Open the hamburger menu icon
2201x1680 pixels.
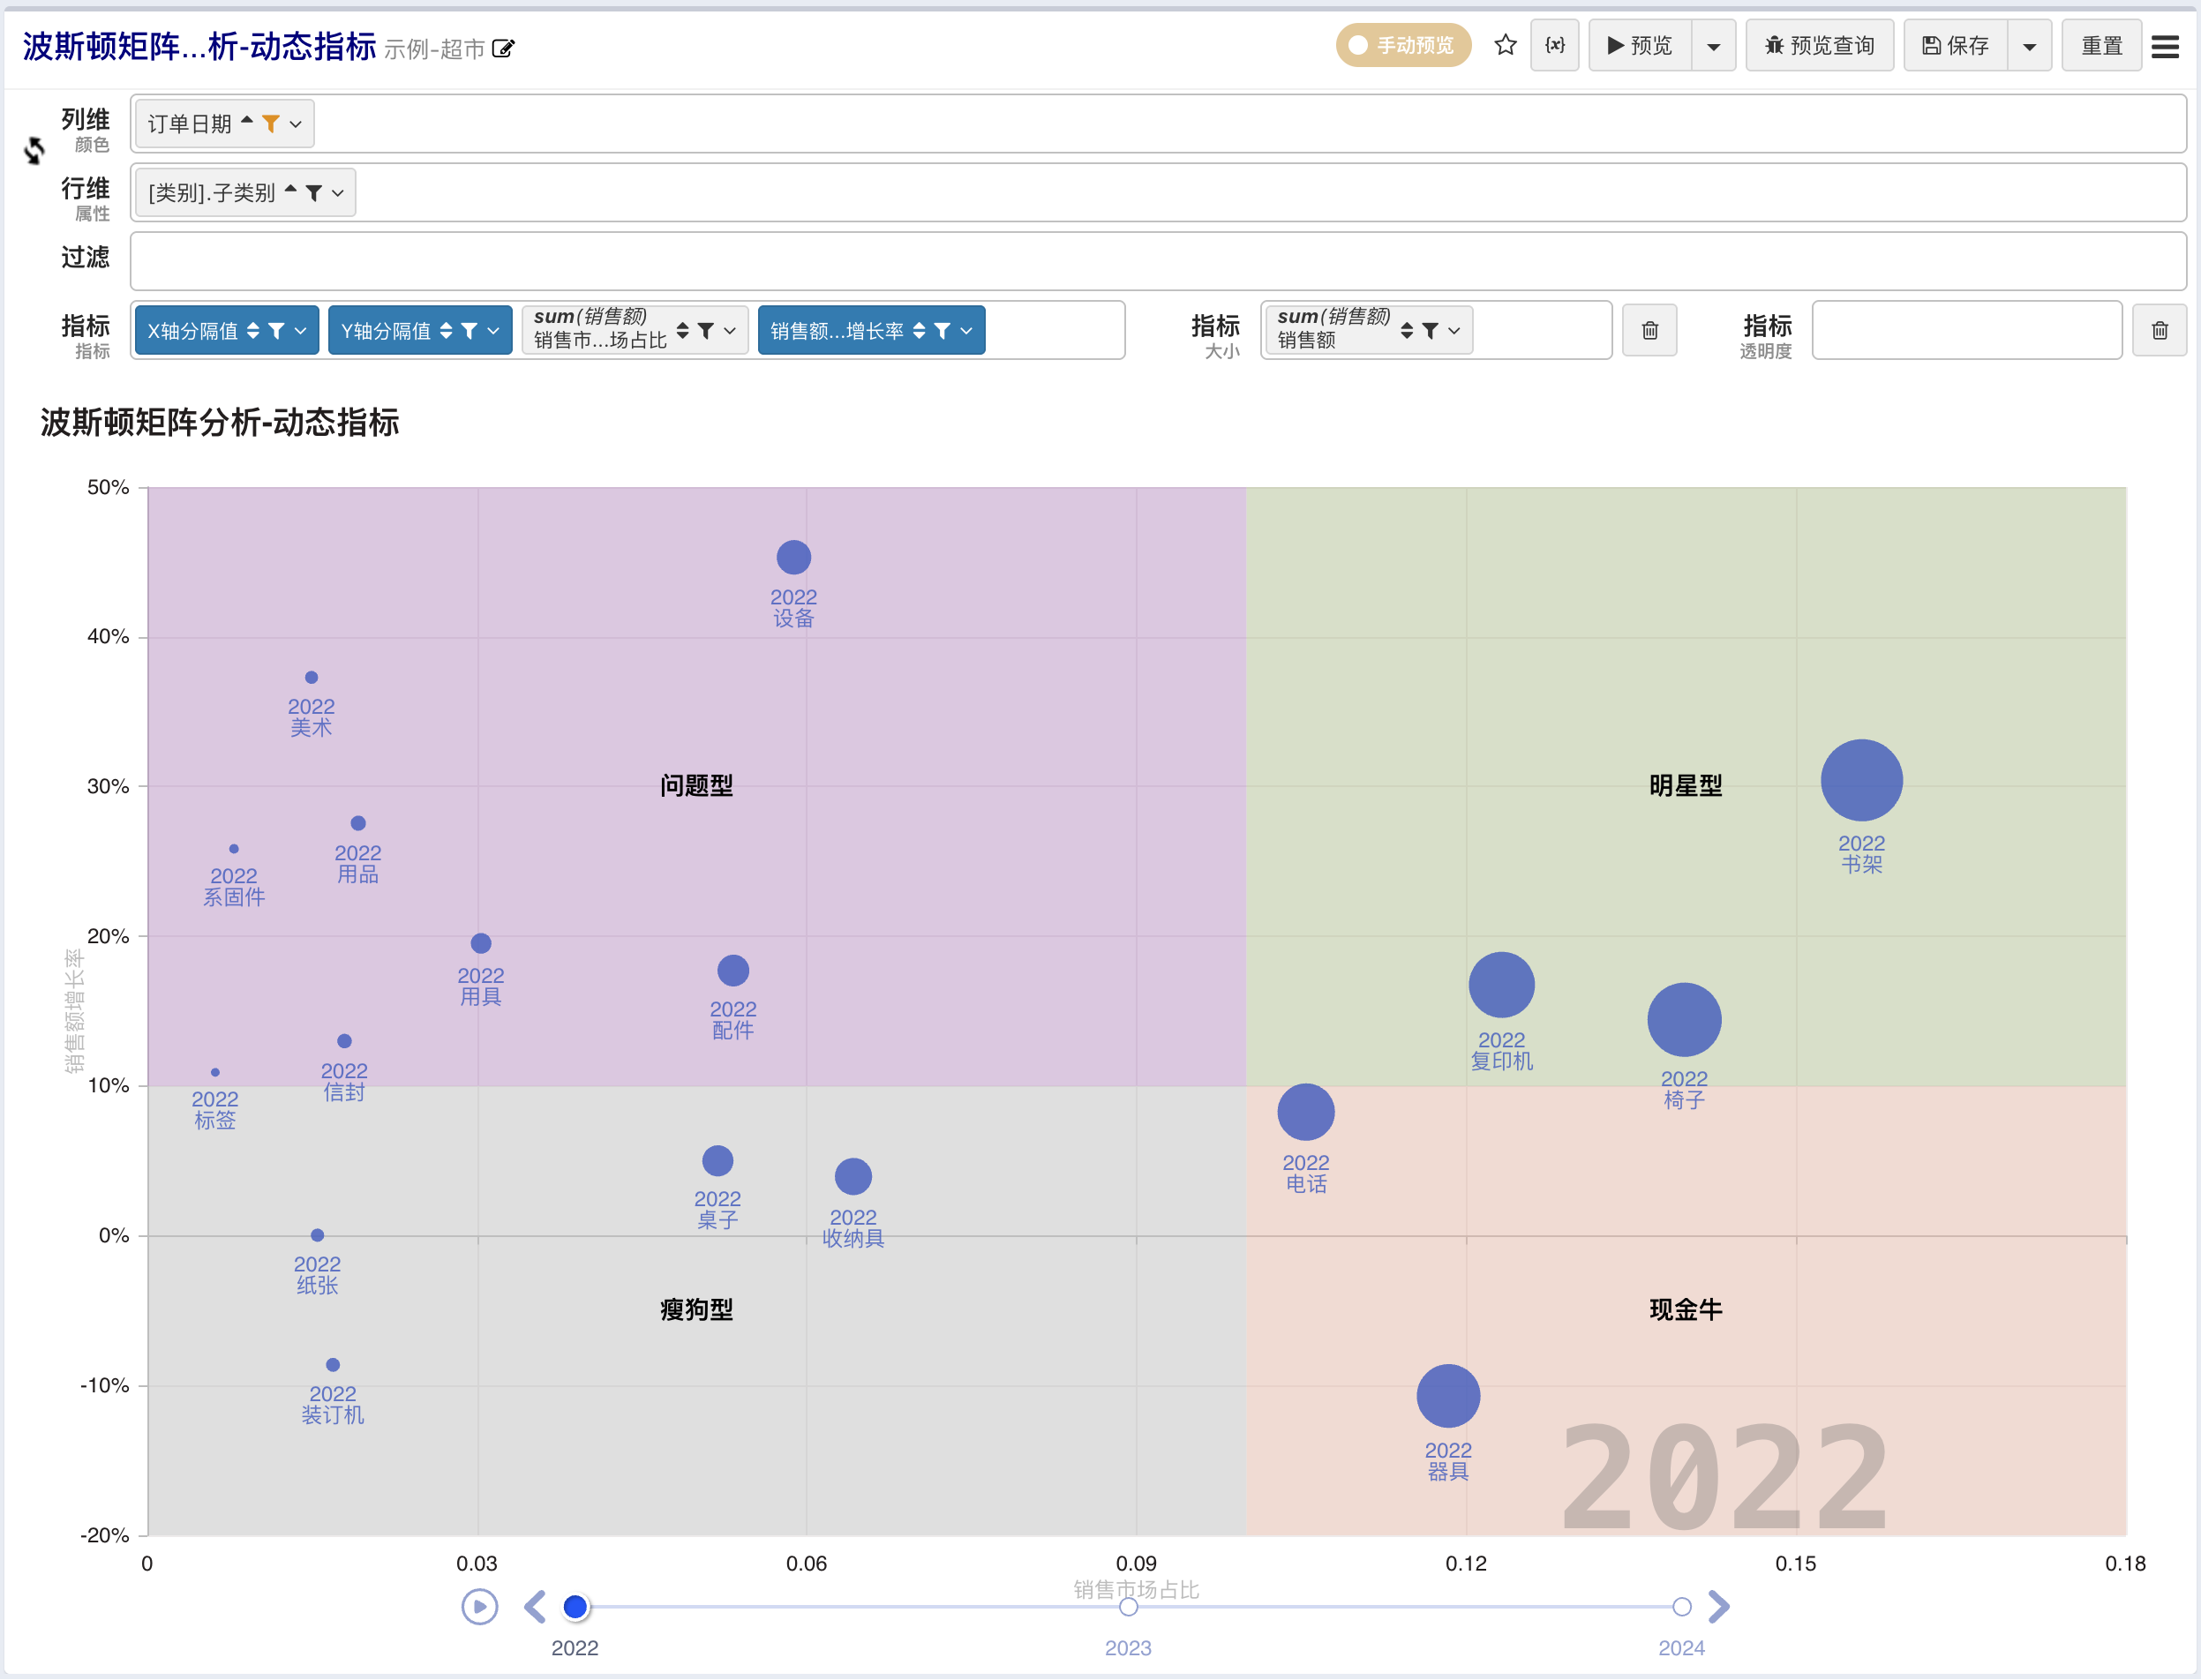click(x=2165, y=46)
